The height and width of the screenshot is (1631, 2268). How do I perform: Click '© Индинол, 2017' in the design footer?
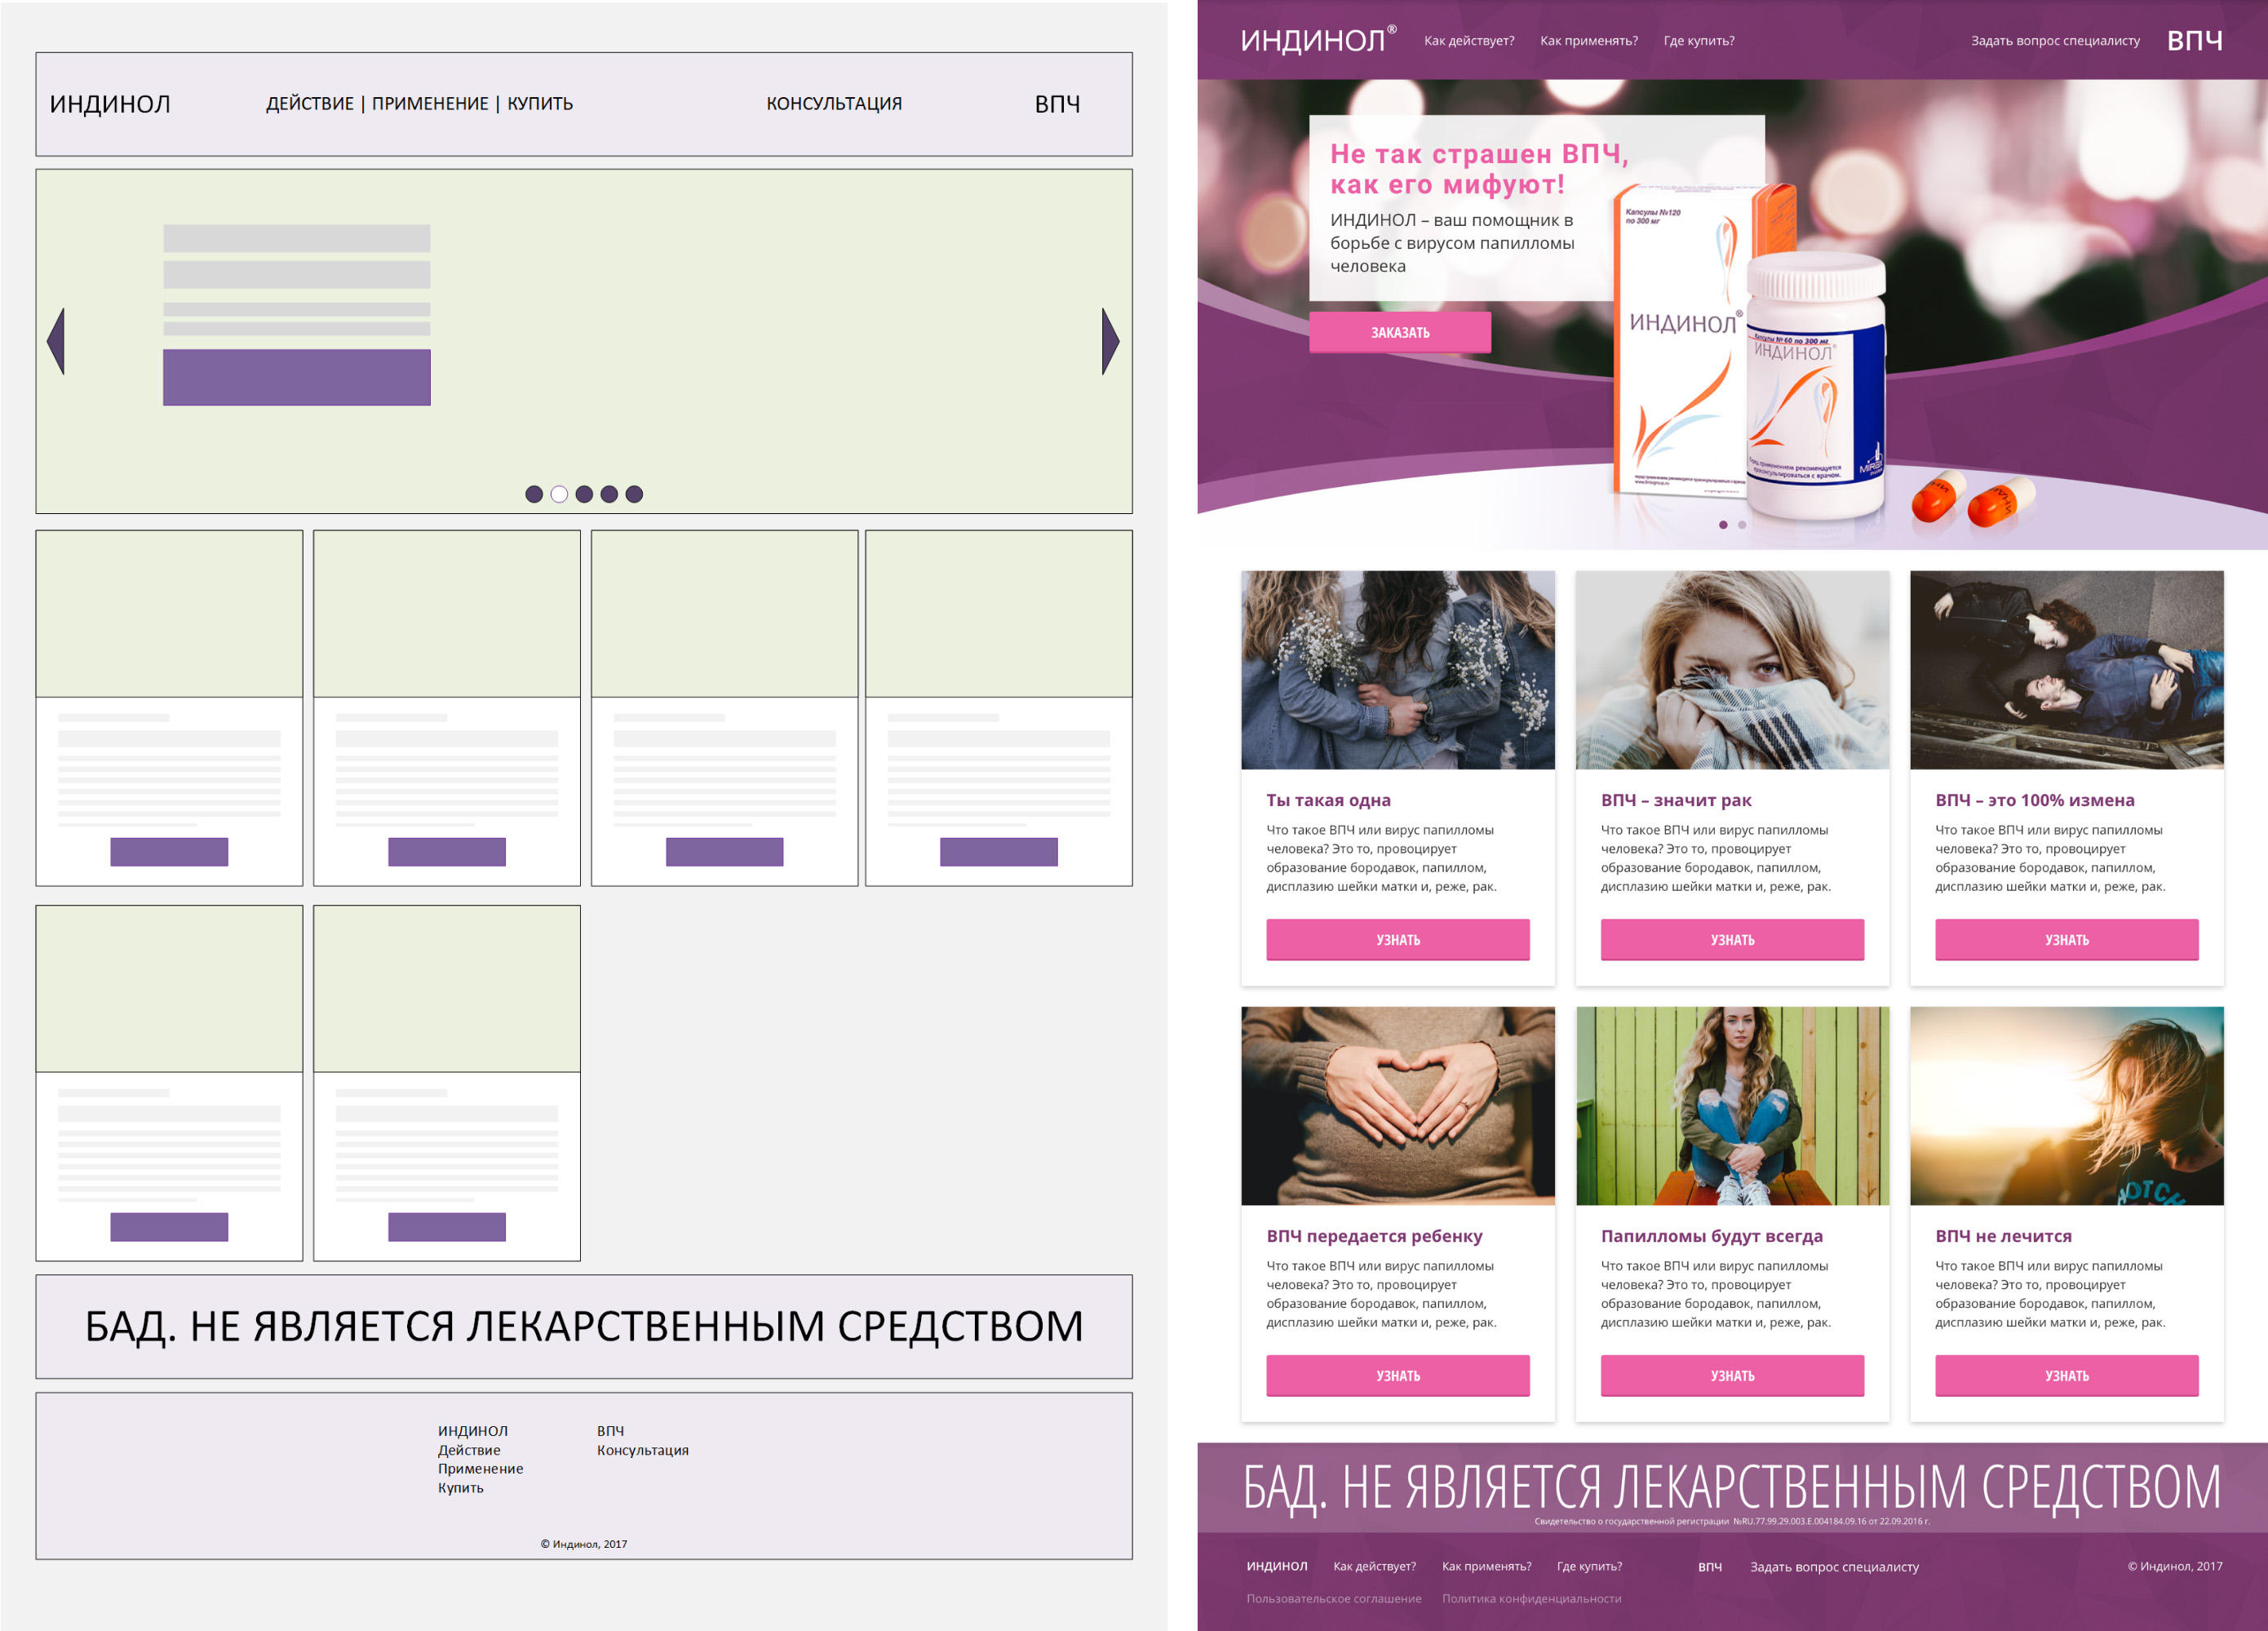[x=2175, y=1566]
